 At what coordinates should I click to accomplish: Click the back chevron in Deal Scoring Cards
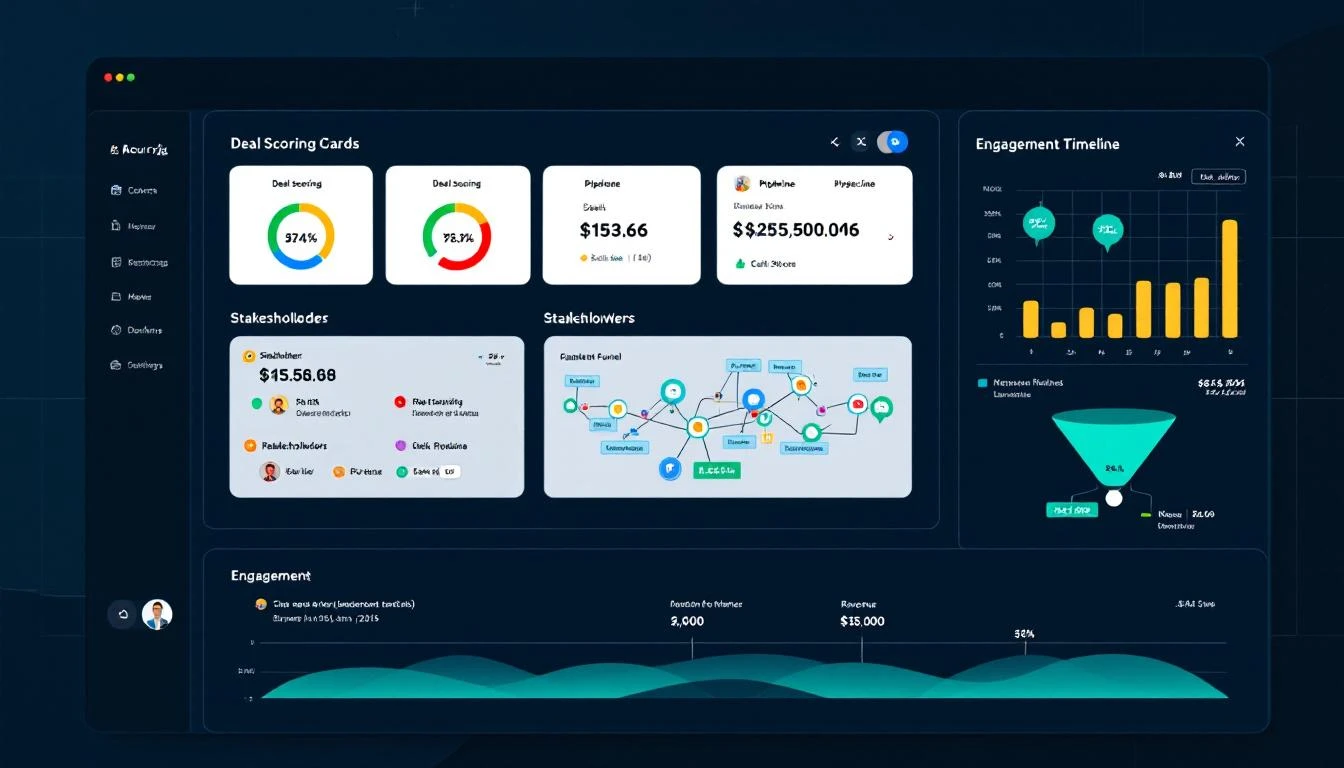pyautogui.click(x=834, y=141)
